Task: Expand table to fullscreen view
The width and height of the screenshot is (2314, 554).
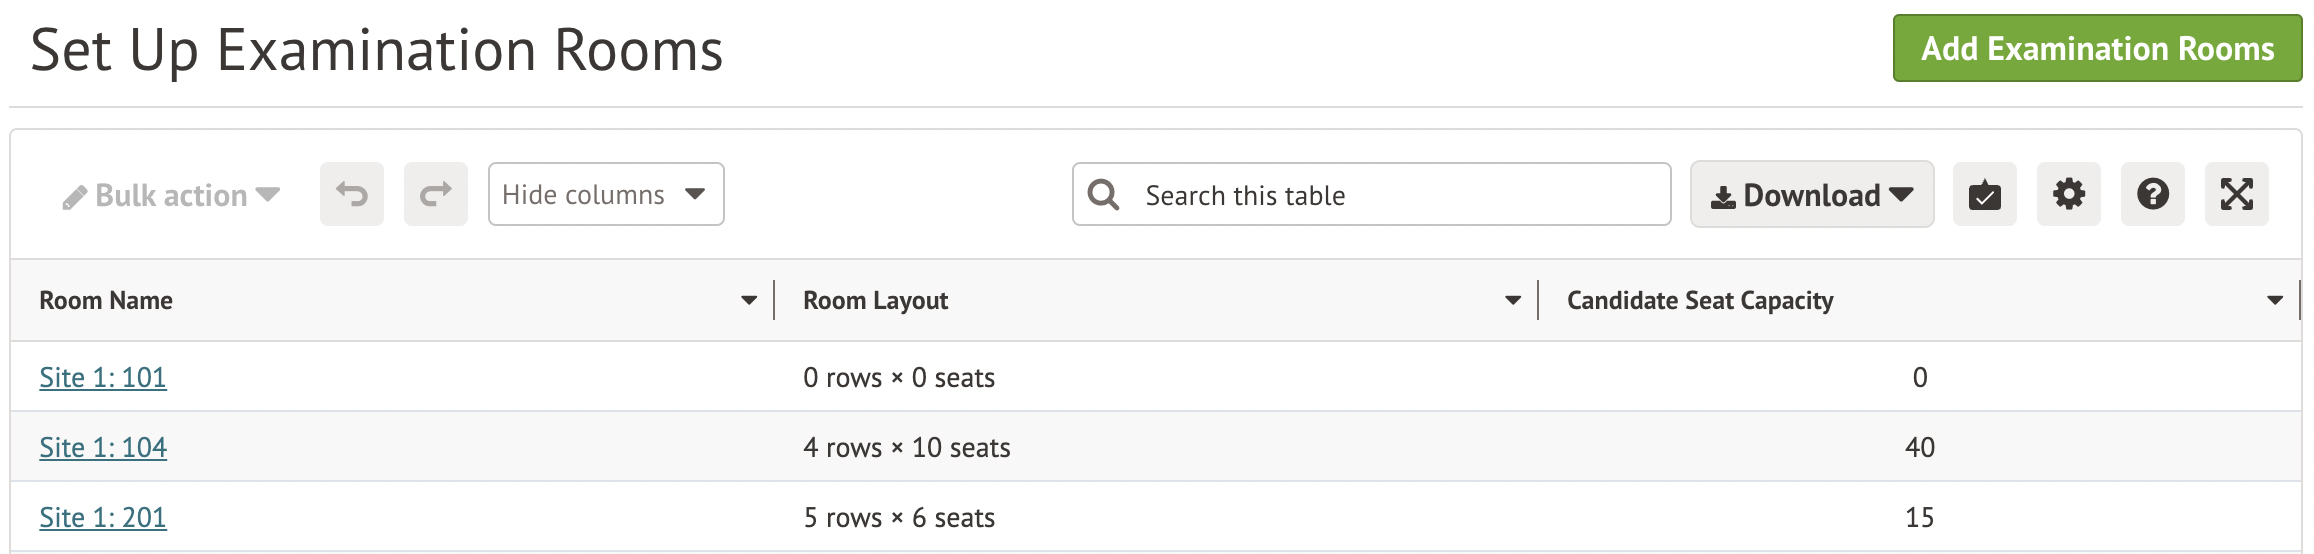Action: click(2237, 194)
